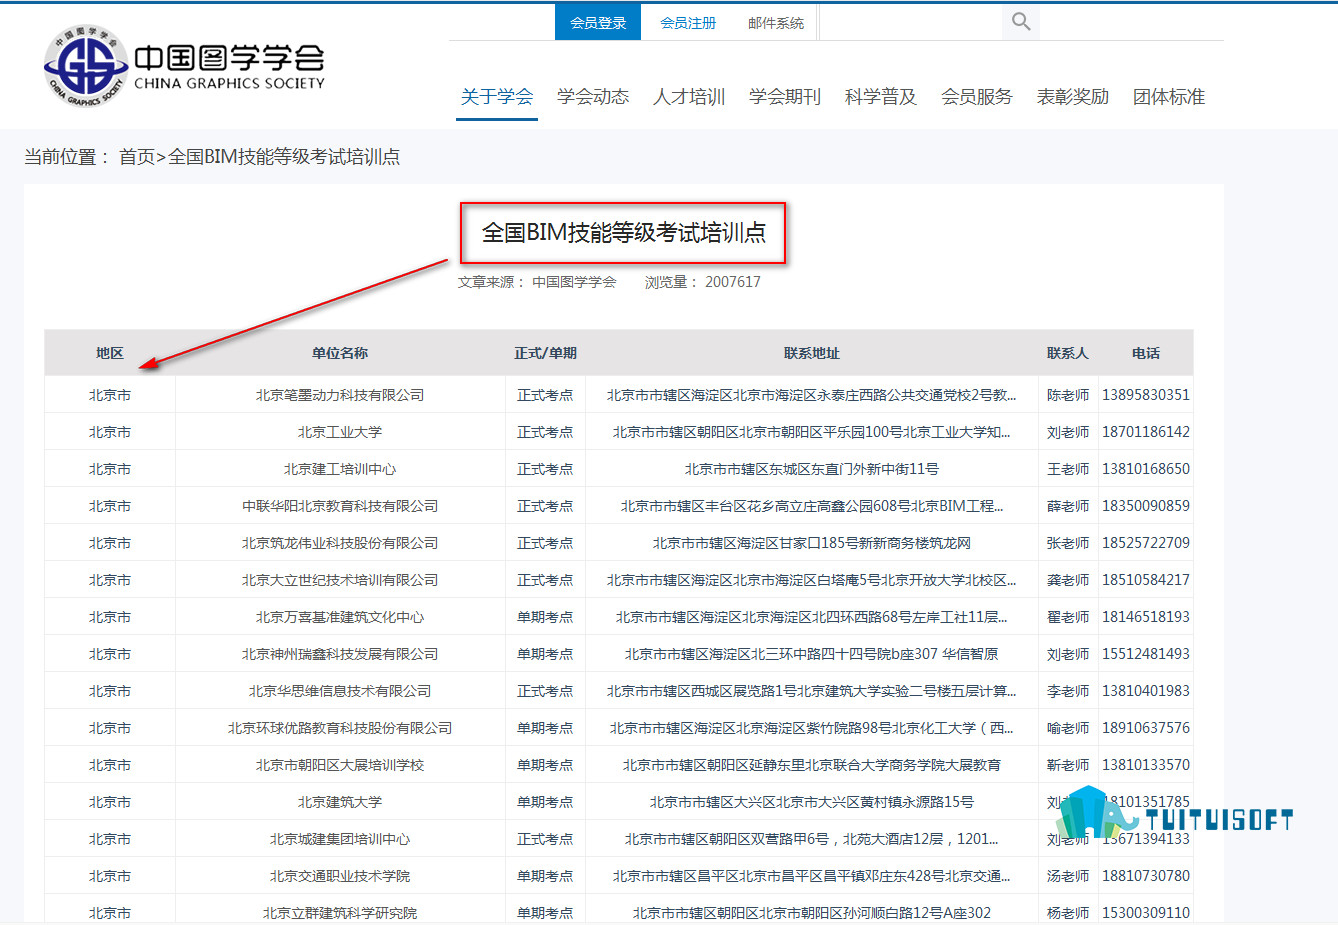
Task: Click phone number 15512481493
Action: pos(1146,654)
